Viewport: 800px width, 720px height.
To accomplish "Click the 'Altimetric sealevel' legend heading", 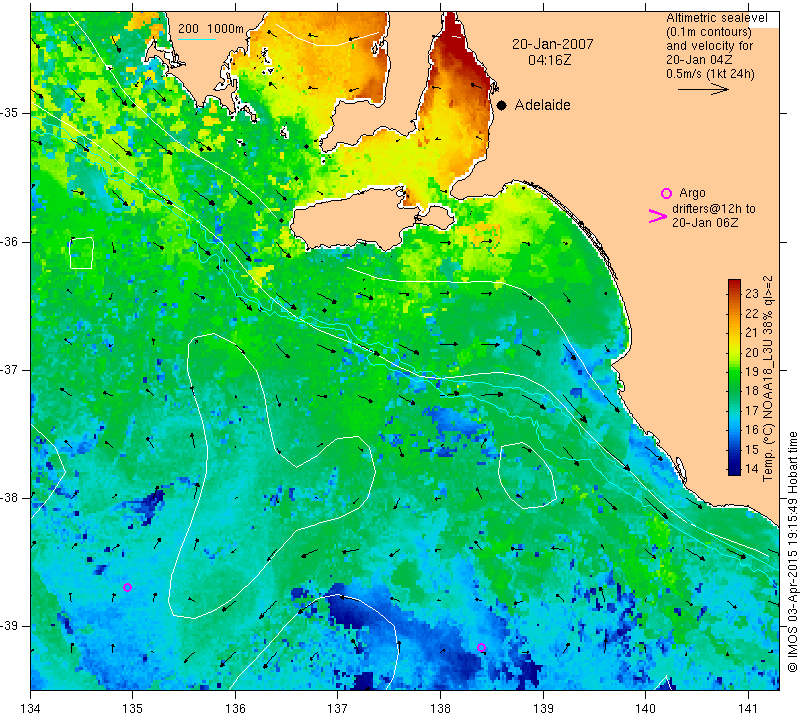I will click(x=716, y=18).
